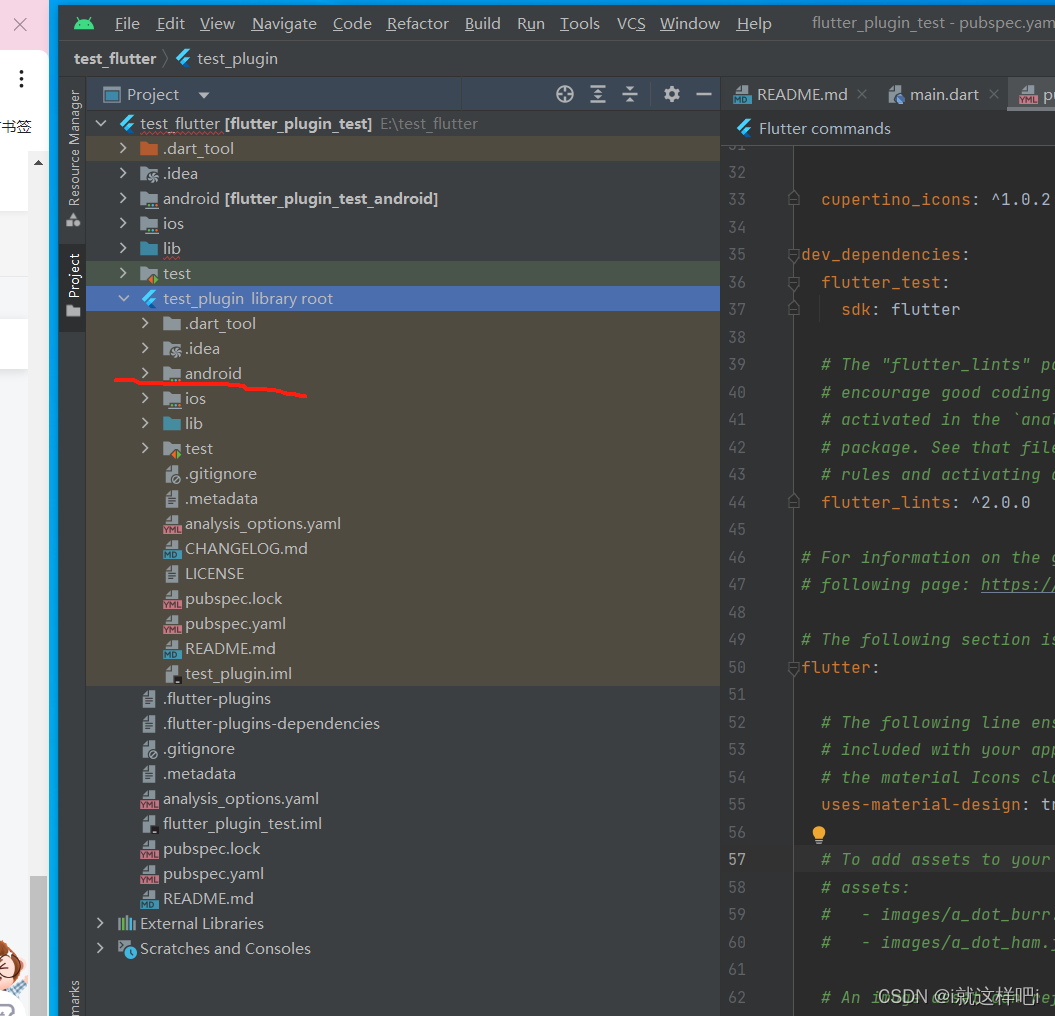Open the Build menu
The height and width of the screenshot is (1016, 1055).
[x=482, y=24]
